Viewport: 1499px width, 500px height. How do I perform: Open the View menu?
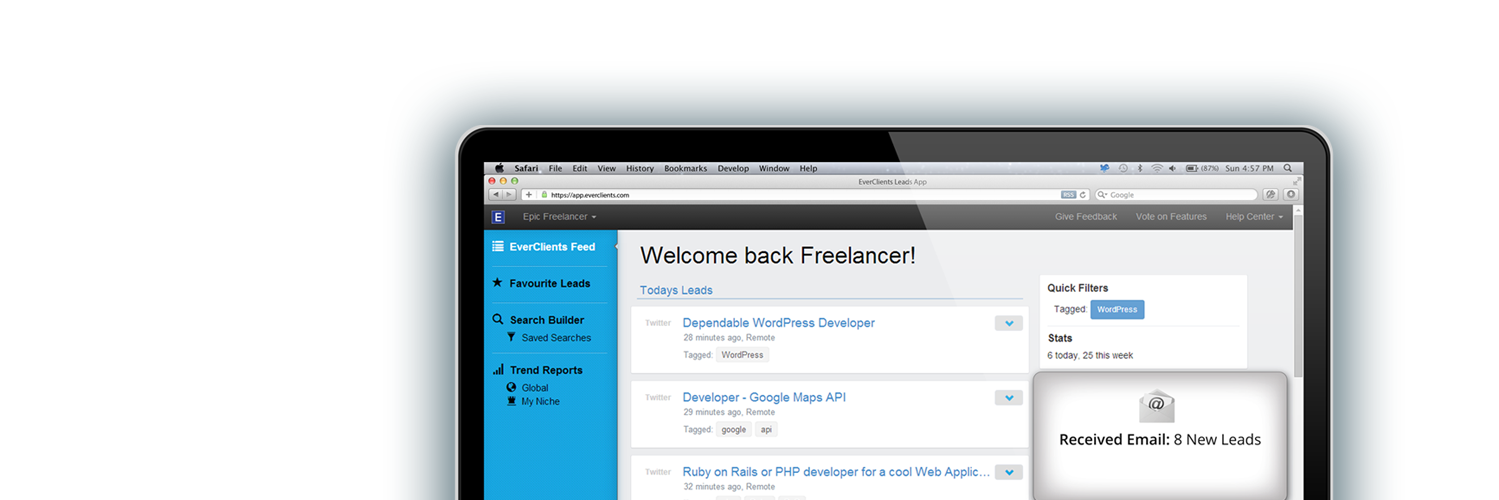pos(607,168)
